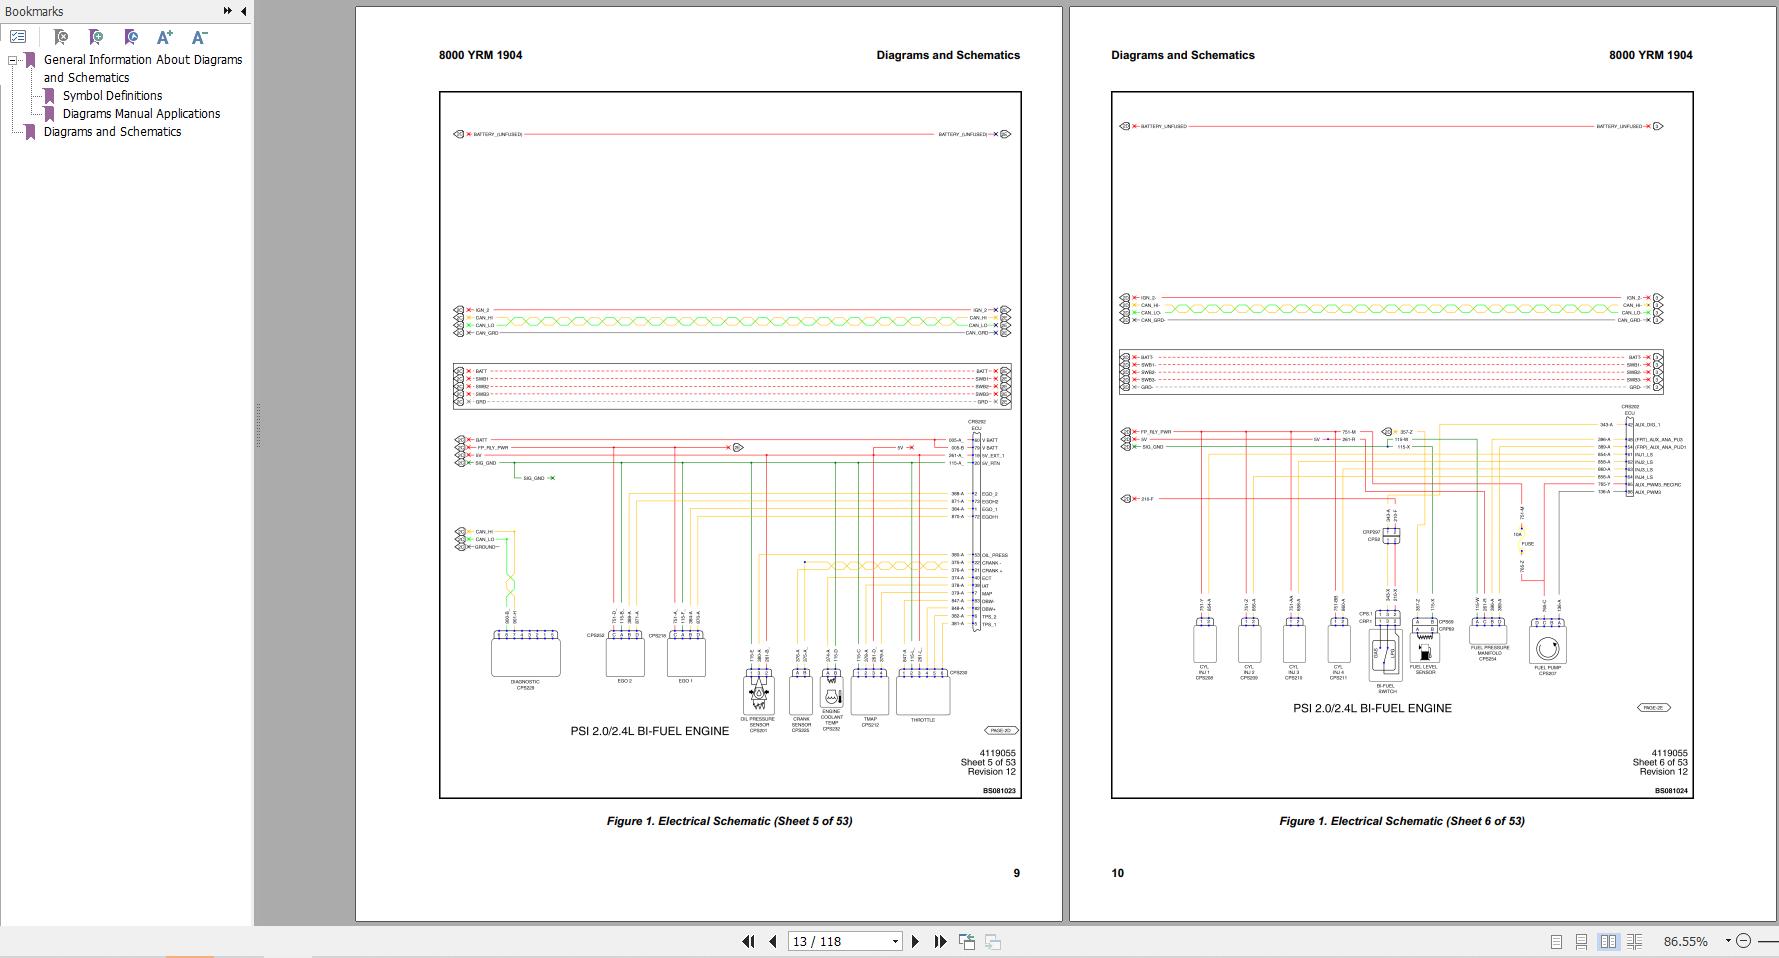Hide the Bookmarks panel with collapse arrow
The width and height of the screenshot is (1779, 958).
(243, 11)
